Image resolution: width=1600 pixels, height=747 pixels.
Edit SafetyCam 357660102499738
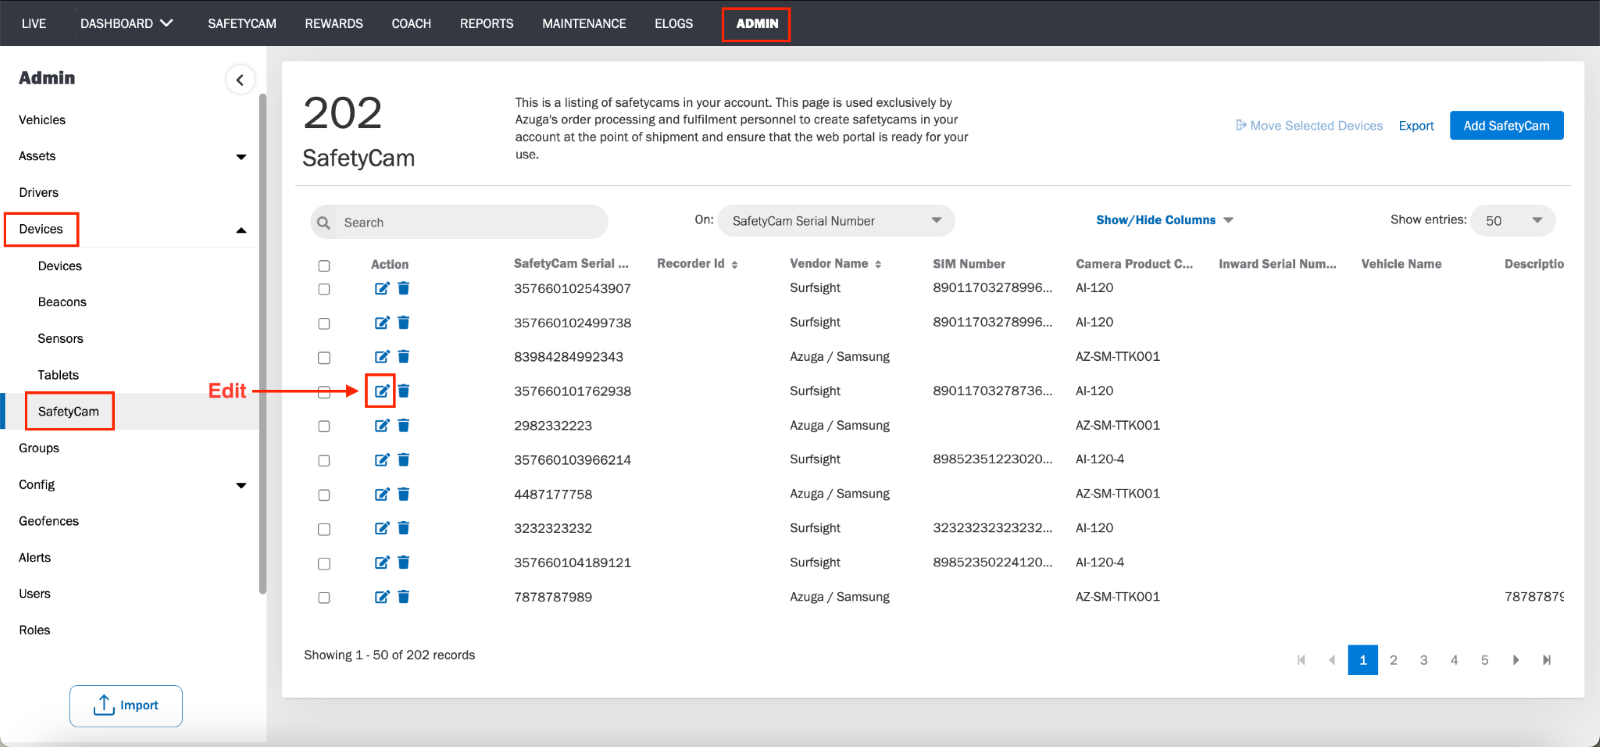click(x=382, y=323)
